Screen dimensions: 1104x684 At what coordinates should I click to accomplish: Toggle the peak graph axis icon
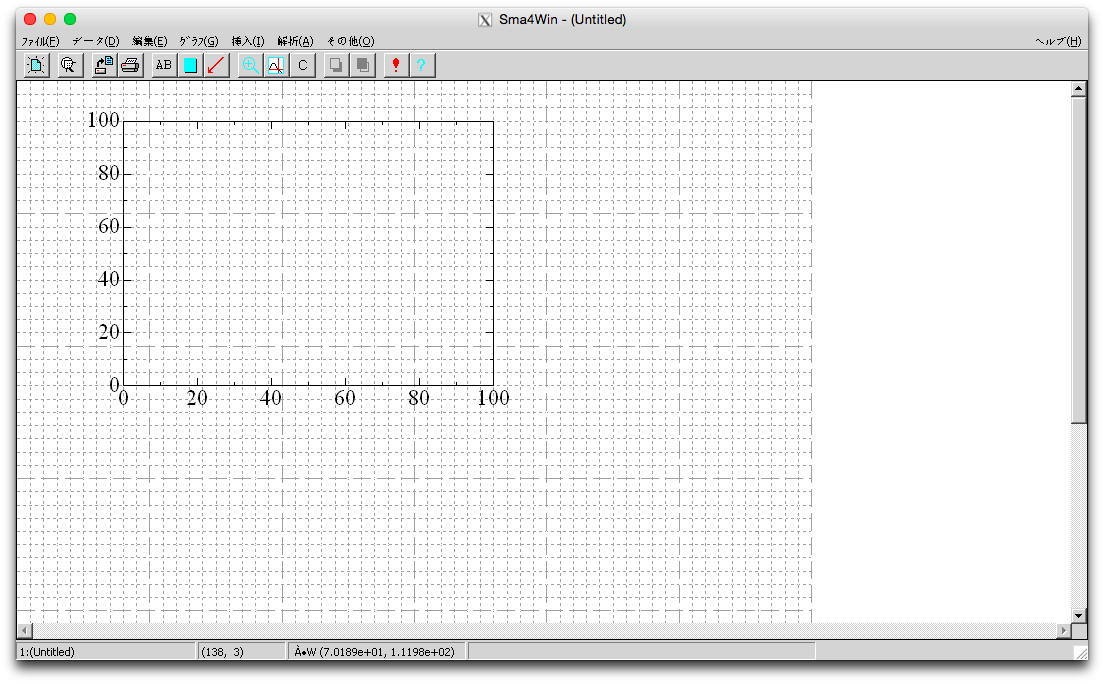[276, 64]
